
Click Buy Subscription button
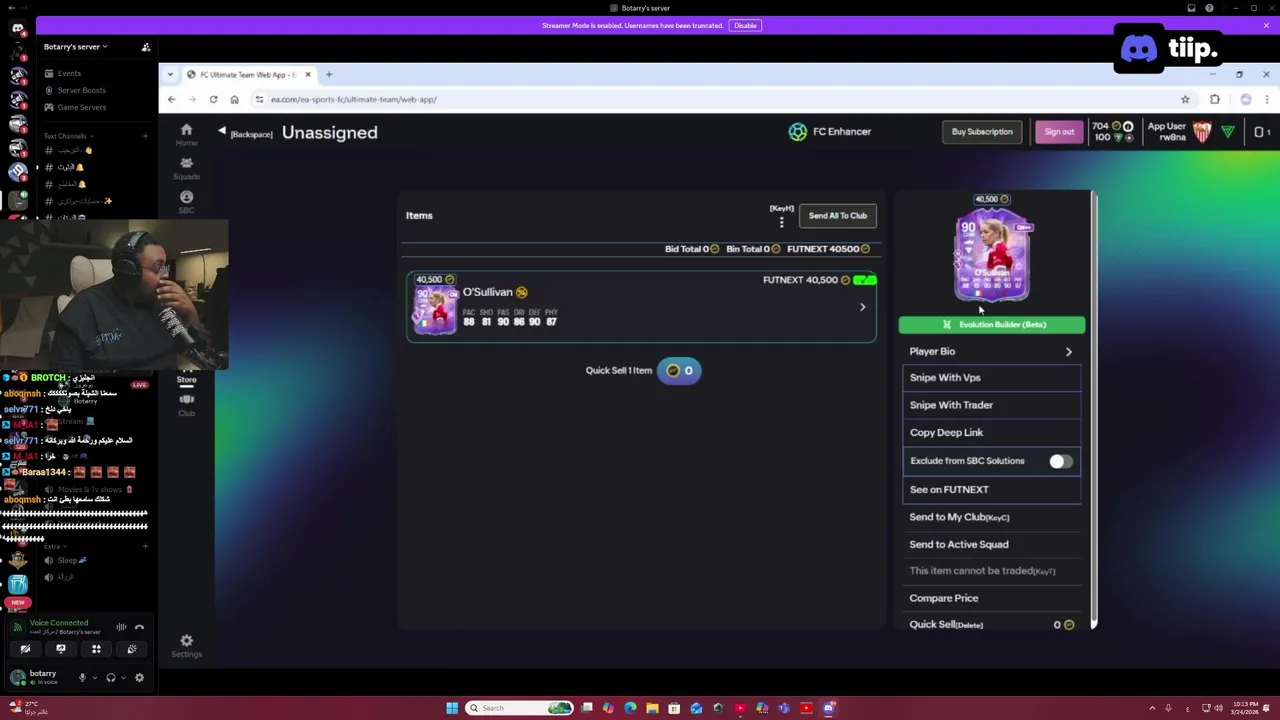(982, 132)
